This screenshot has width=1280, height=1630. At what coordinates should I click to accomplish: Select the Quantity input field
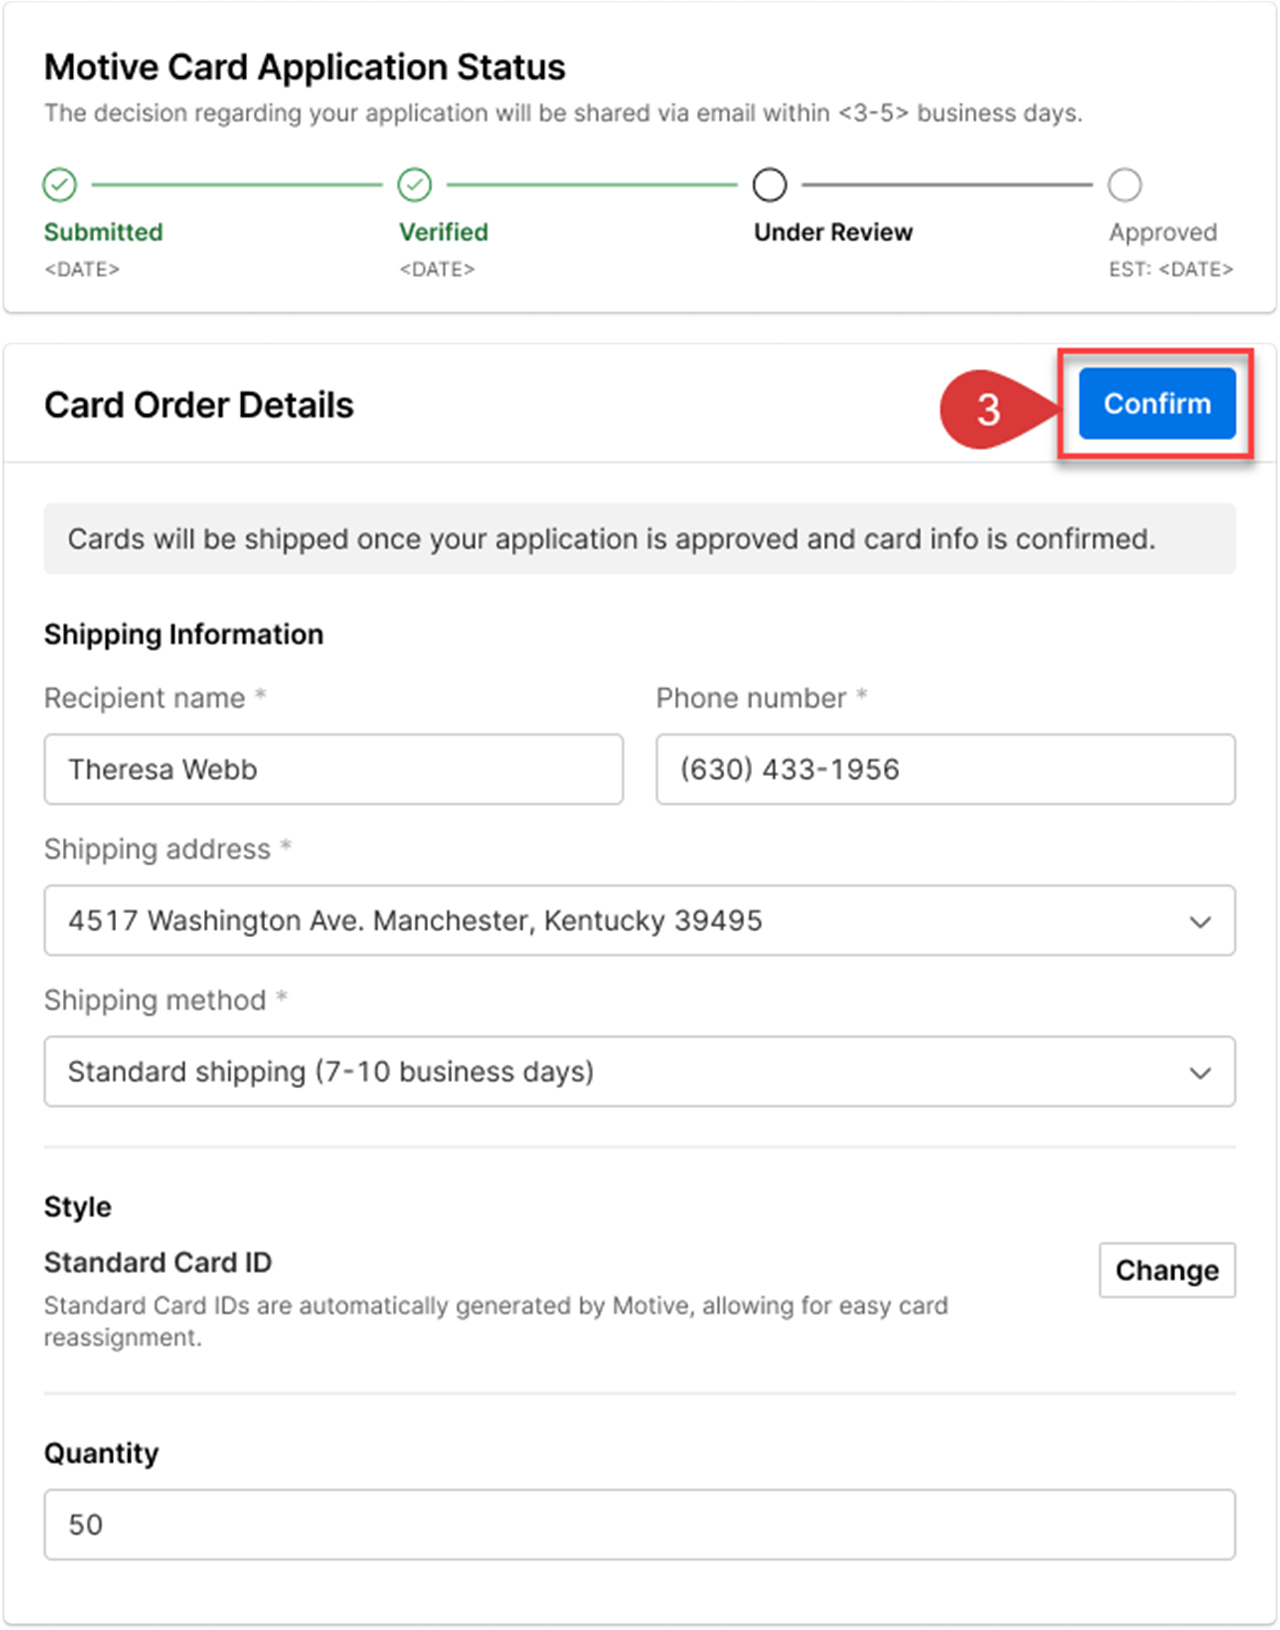click(x=639, y=1524)
